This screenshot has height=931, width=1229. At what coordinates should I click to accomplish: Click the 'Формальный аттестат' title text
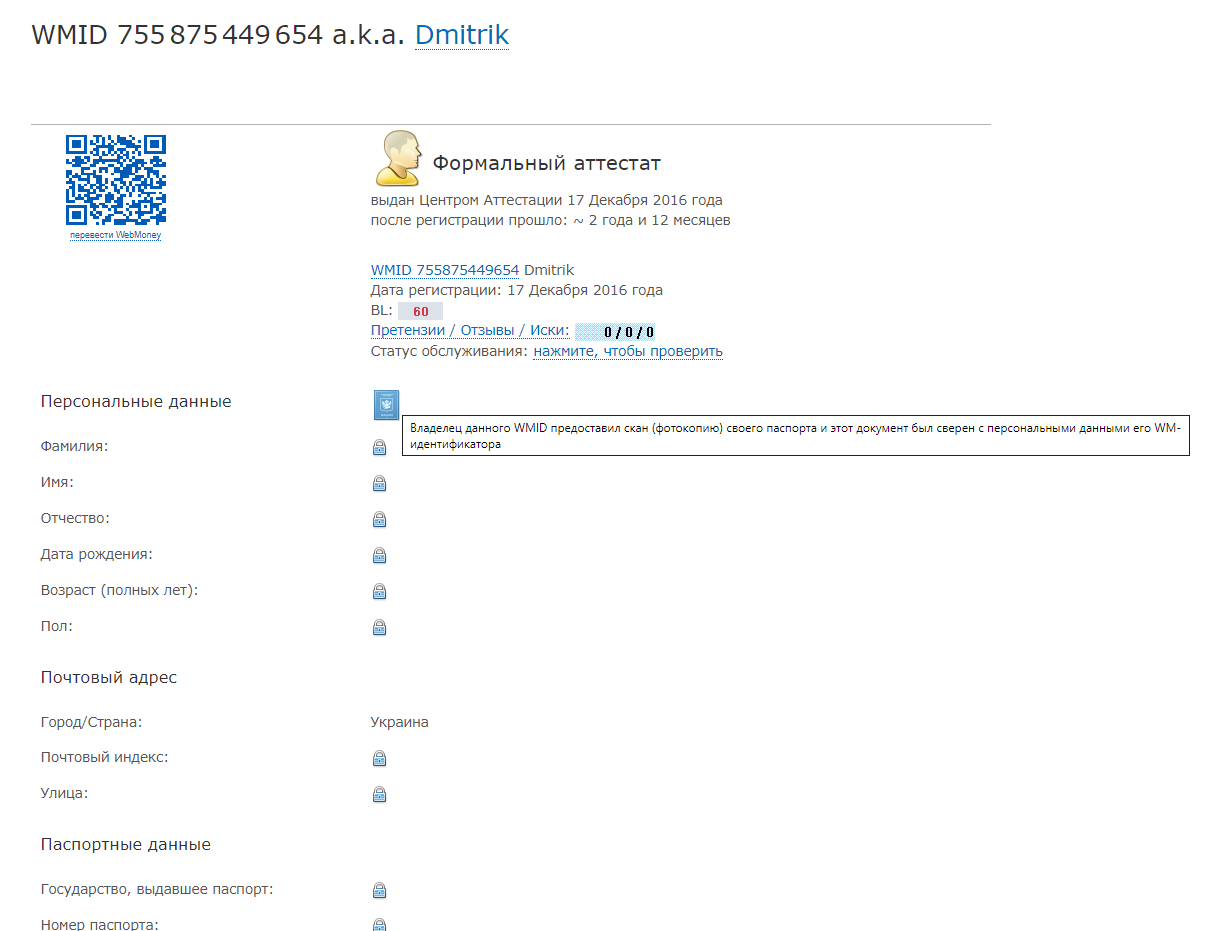546,163
